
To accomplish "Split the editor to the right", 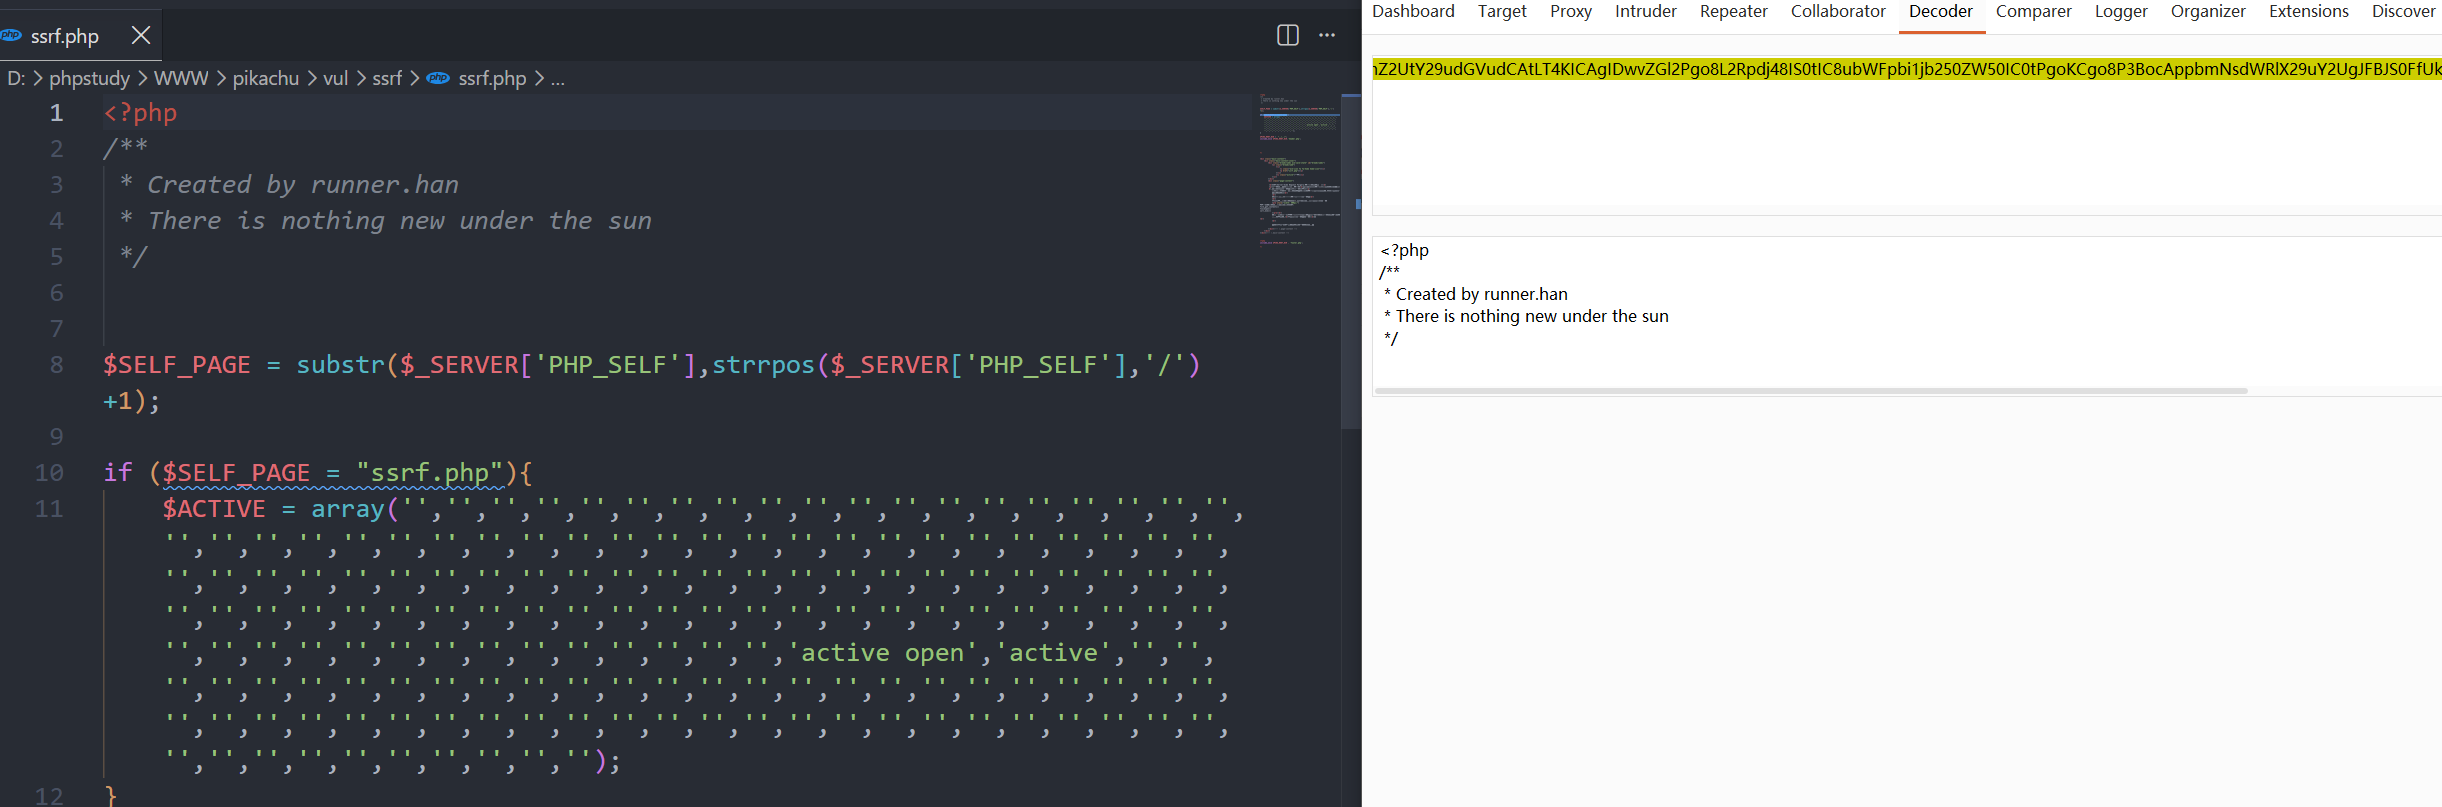I will pos(1288,36).
